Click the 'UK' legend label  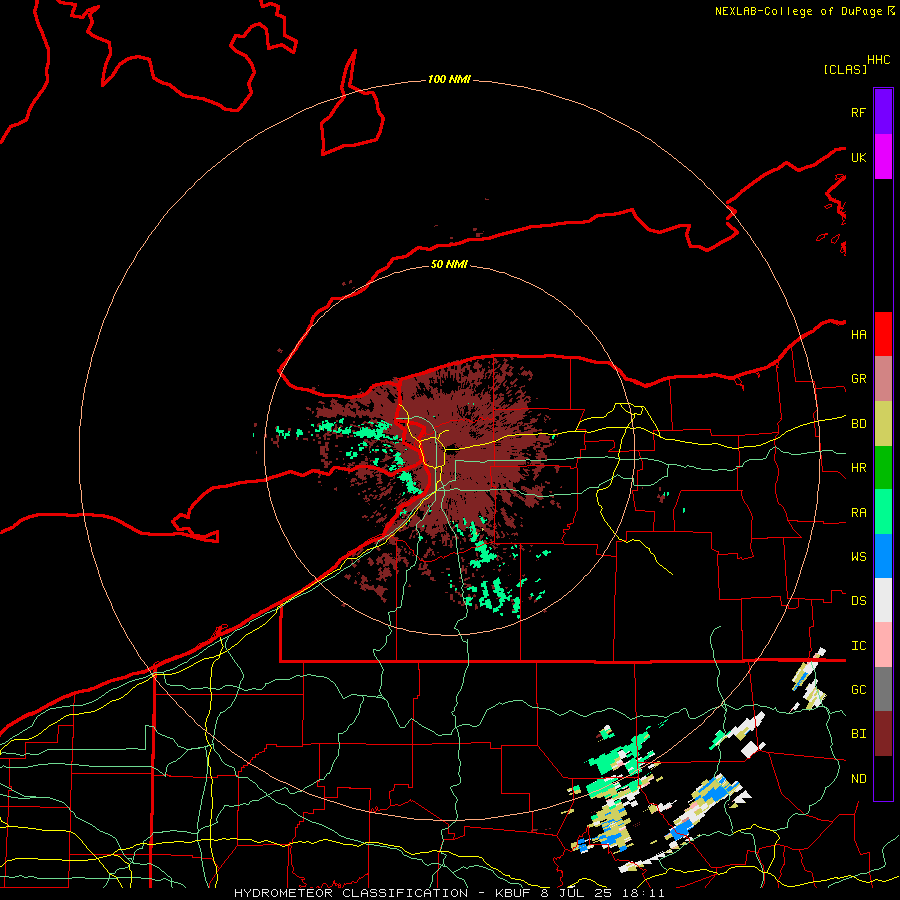[x=858, y=157]
